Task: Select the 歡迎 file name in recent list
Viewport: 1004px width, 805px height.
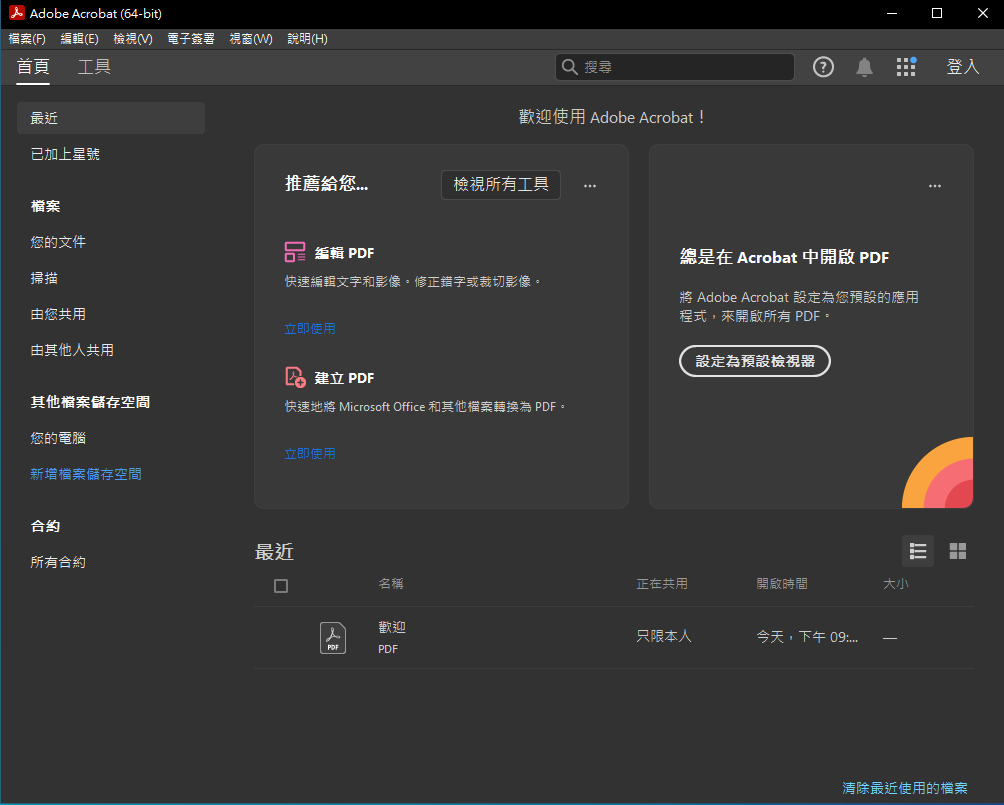Action: coord(392,627)
